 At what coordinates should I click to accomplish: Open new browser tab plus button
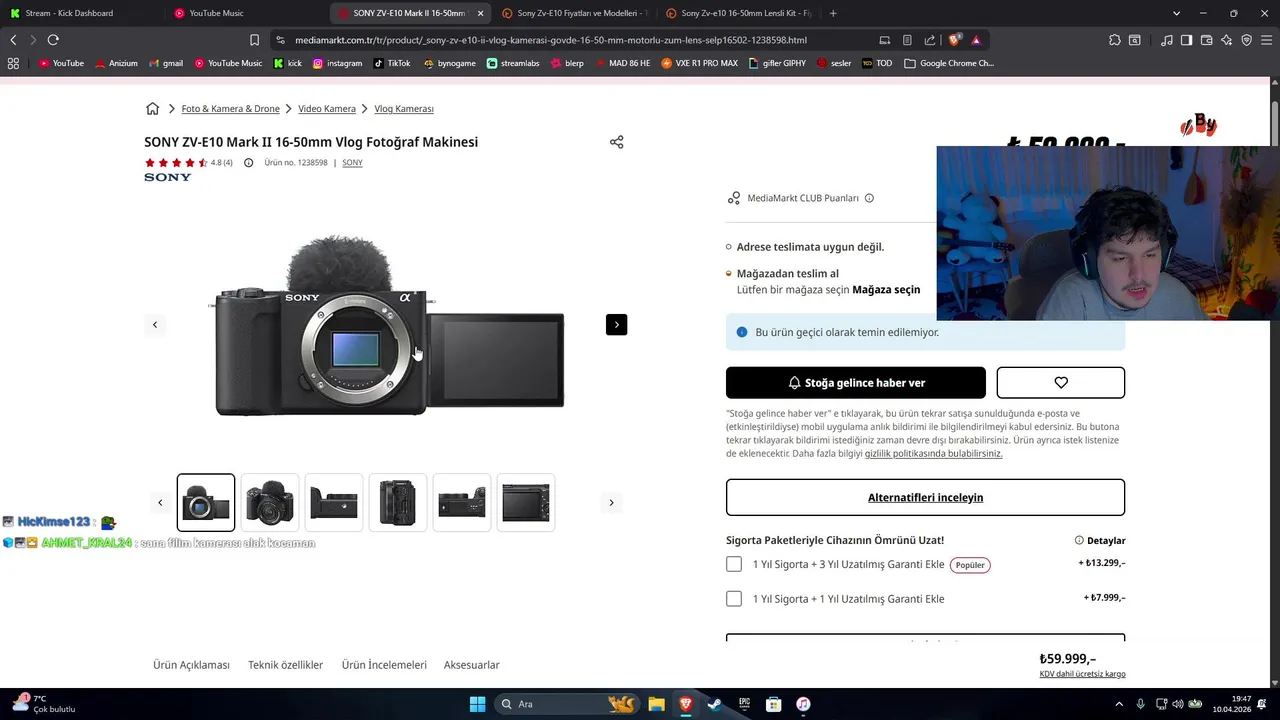click(x=833, y=13)
